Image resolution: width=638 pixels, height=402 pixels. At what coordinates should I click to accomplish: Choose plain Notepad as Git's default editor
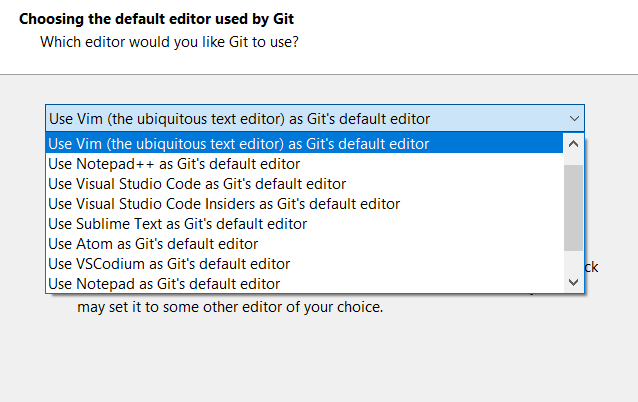[163, 284]
